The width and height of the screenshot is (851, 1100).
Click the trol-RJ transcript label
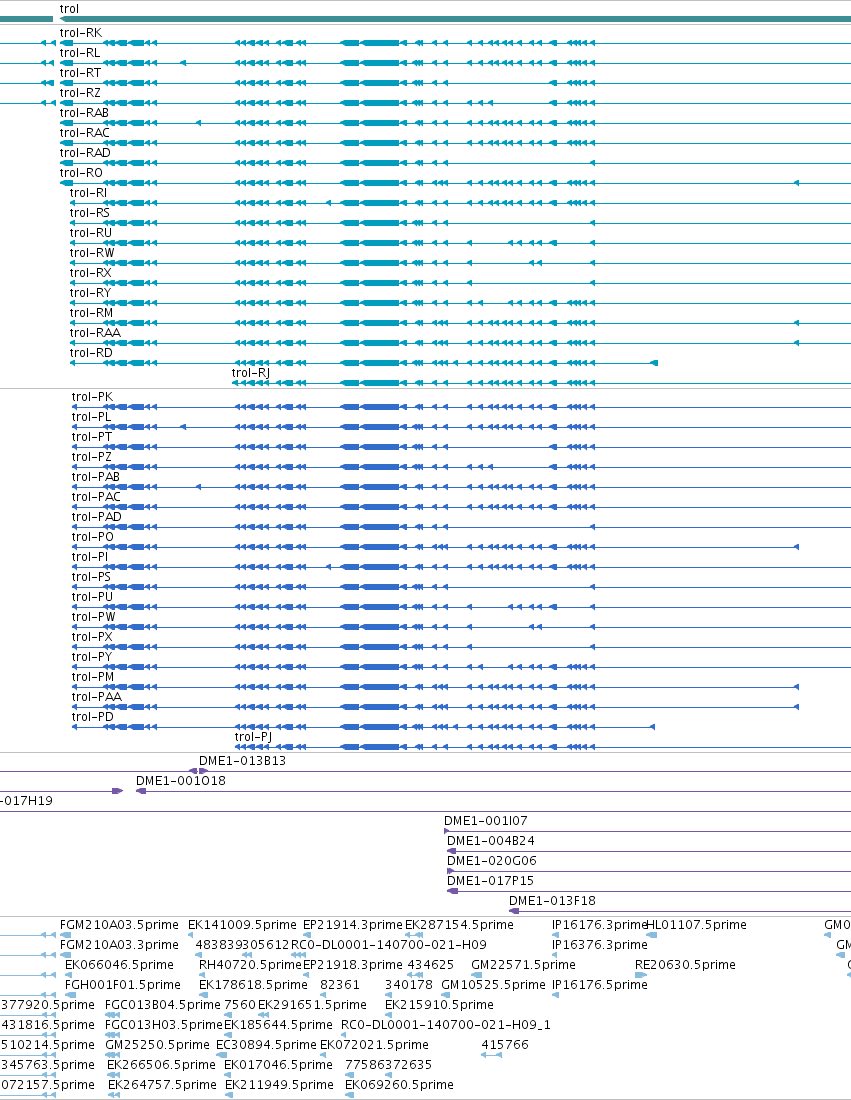(x=250, y=373)
